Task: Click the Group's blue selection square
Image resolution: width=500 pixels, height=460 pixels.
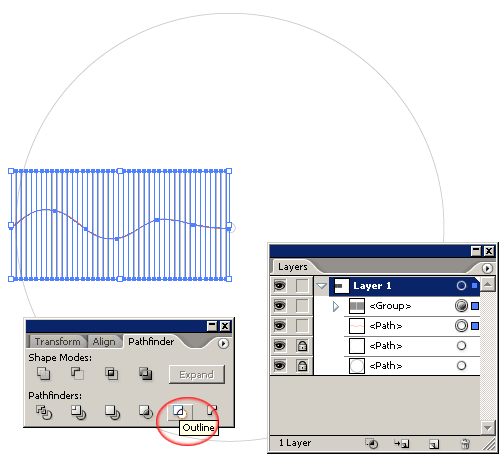Action: coord(475,306)
